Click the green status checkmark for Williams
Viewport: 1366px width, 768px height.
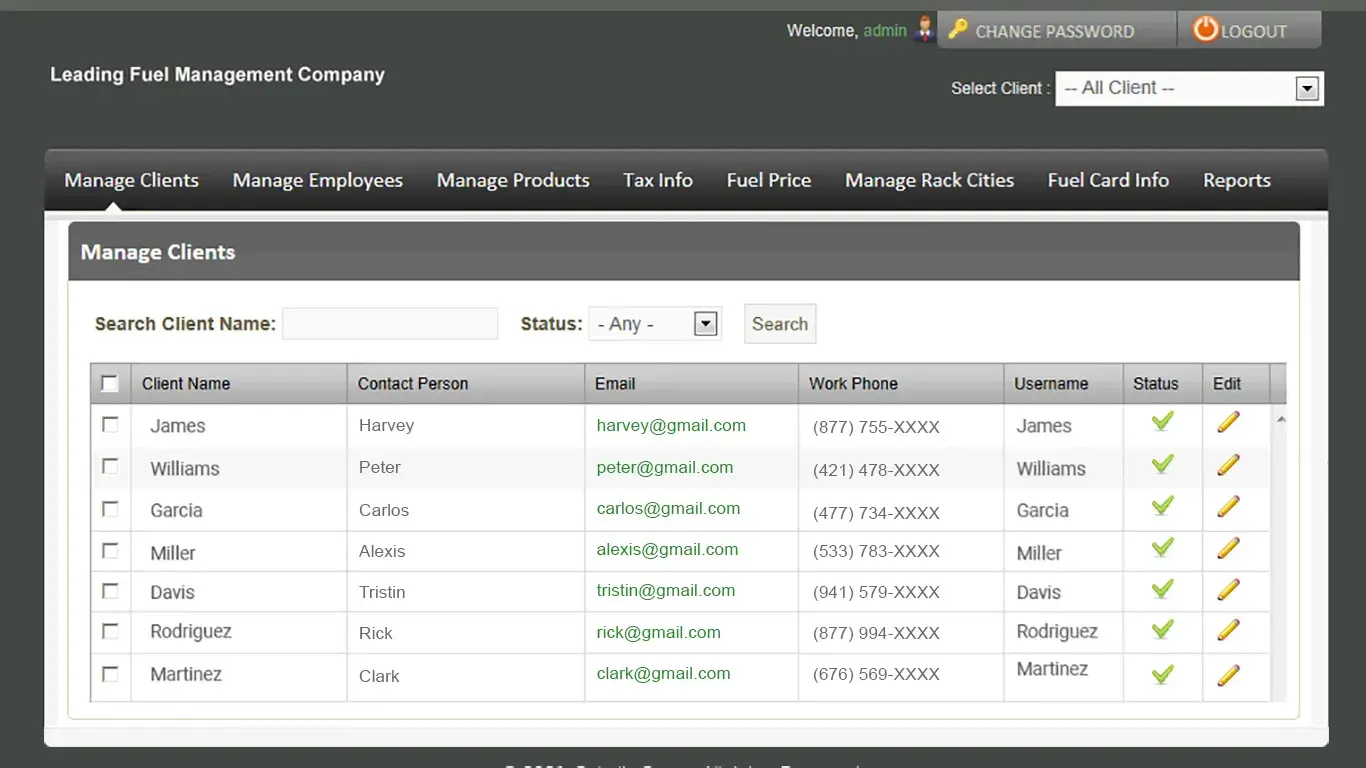pos(1162,464)
